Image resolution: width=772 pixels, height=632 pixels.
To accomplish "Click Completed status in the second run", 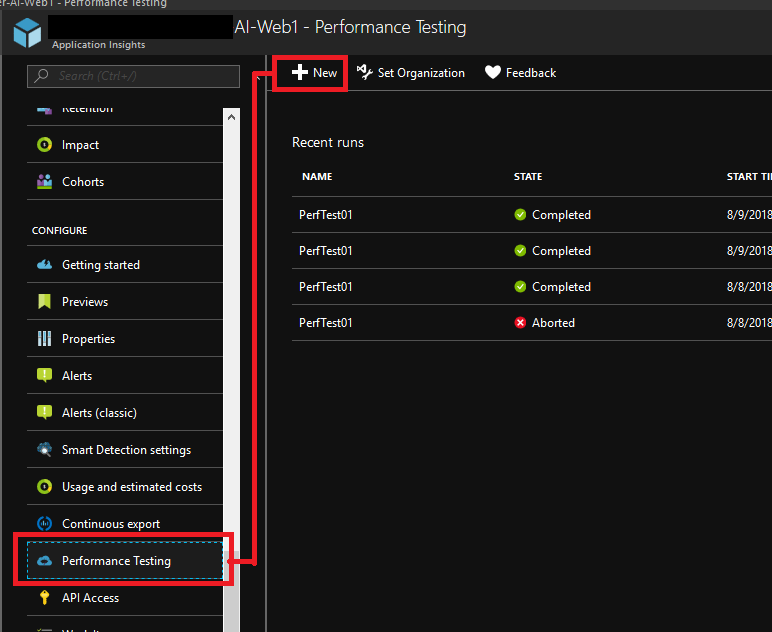I will point(561,251).
